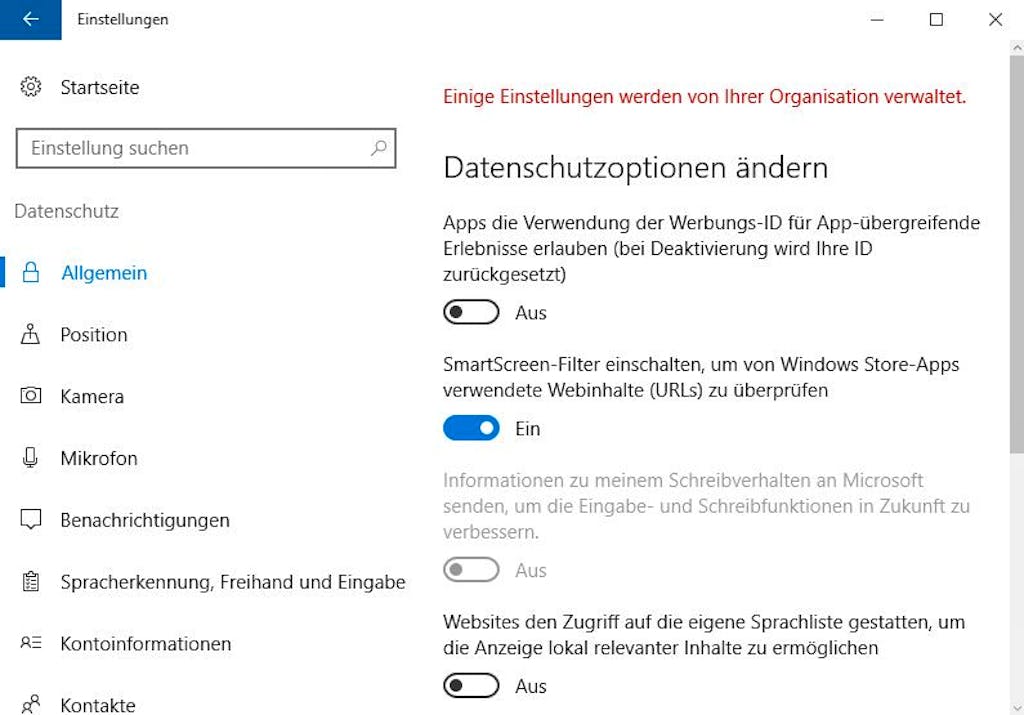Viewport: 1024px width, 715px height.
Task: Enable the Werbungs-ID toggle
Action: [x=471, y=312]
